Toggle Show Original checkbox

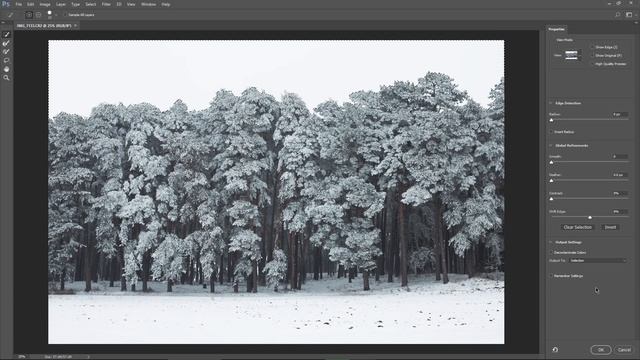pyautogui.click(x=593, y=56)
